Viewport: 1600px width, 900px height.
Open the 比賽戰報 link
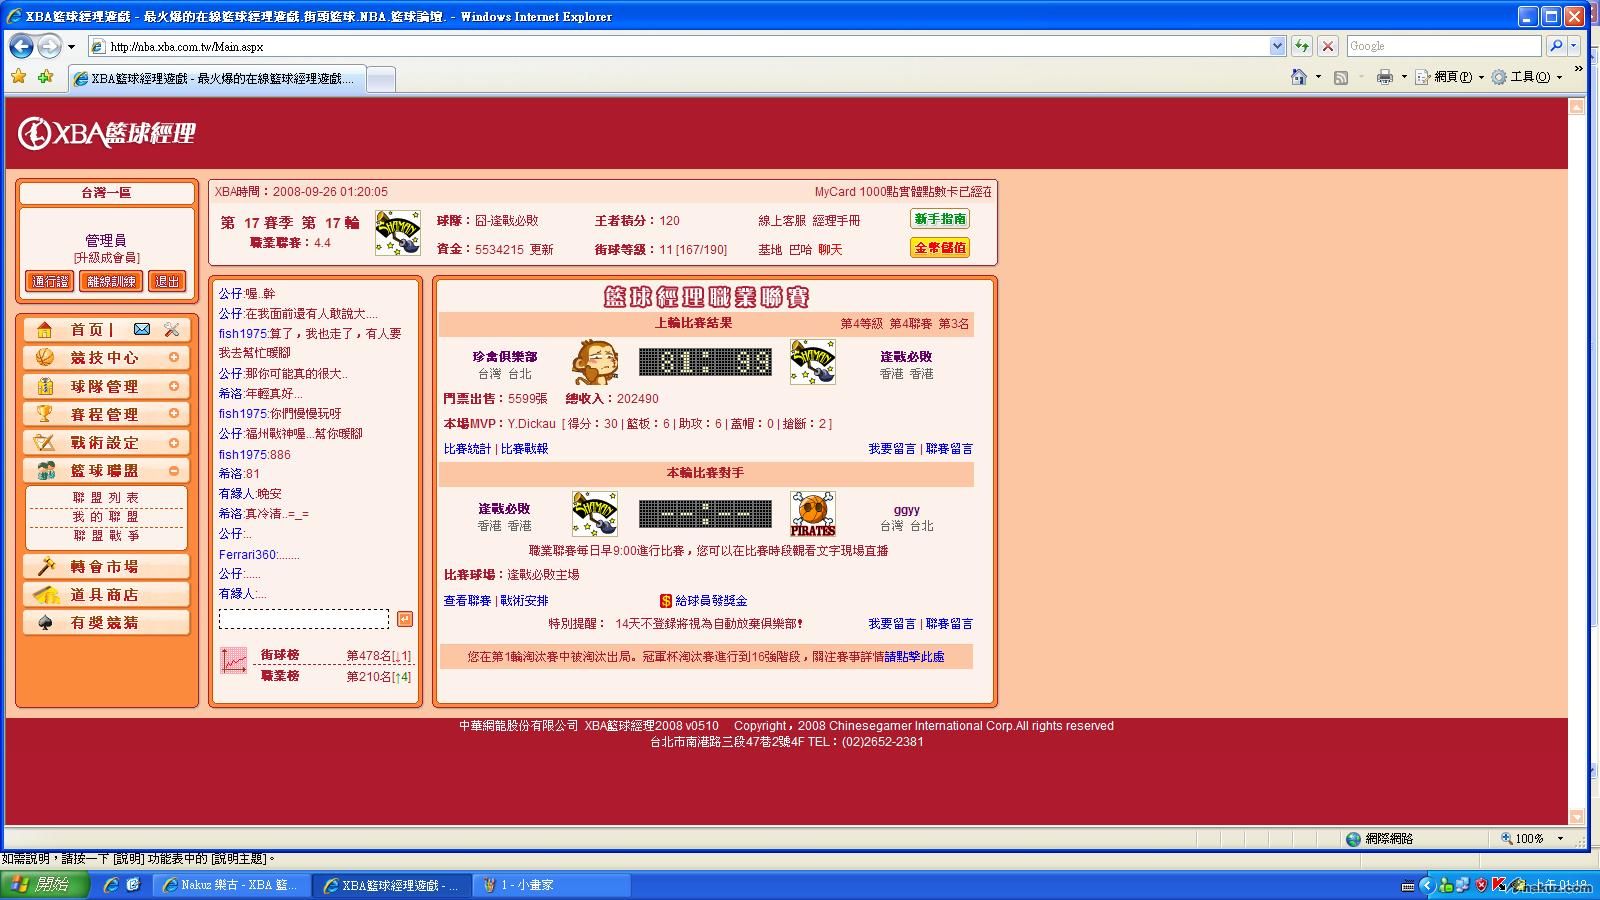coord(524,449)
